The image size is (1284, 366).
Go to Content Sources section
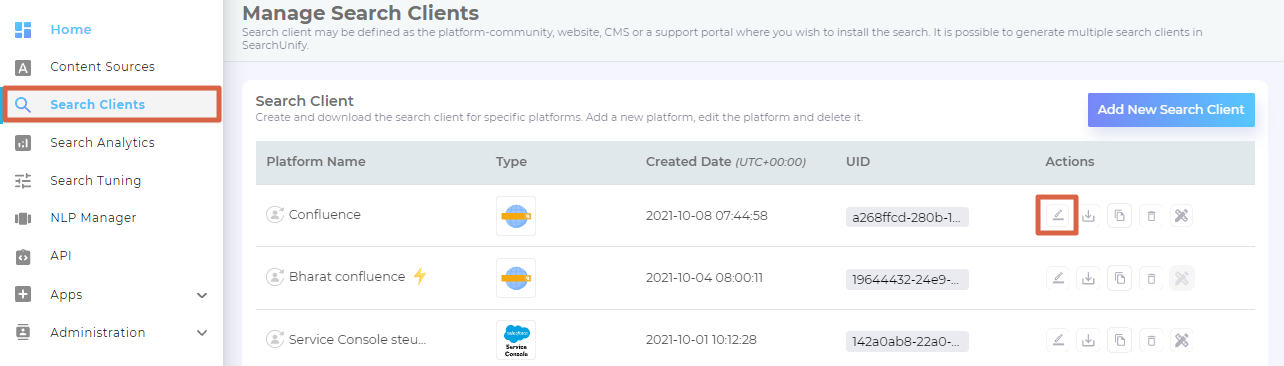coord(102,67)
